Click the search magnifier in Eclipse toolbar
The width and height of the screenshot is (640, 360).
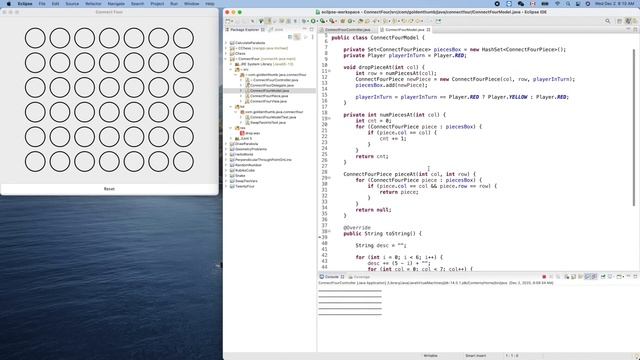[607, 21]
